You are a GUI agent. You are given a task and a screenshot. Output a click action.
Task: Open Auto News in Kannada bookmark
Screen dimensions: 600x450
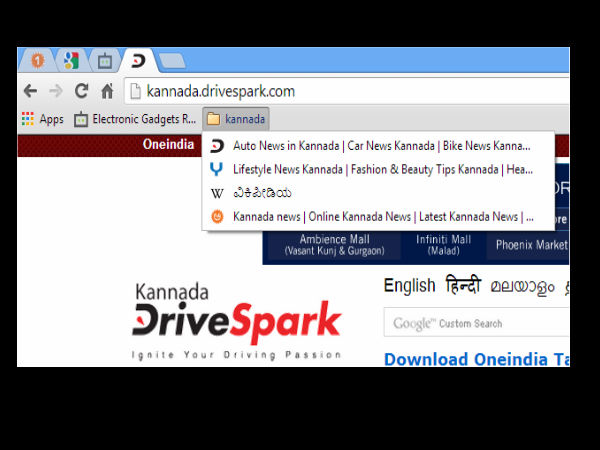[378, 146]
